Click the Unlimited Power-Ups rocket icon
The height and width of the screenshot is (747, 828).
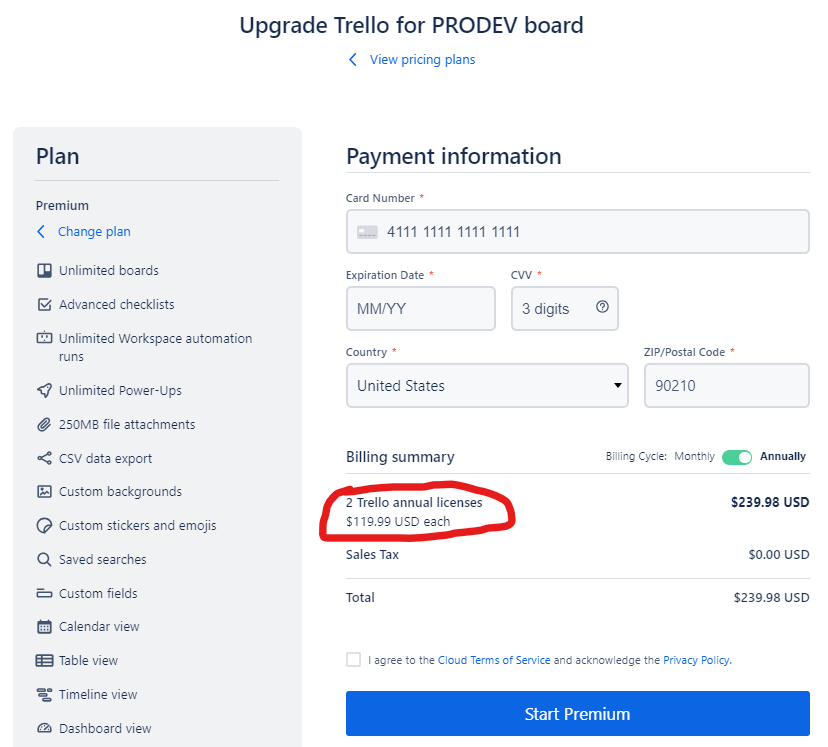[x=44, y=391]
